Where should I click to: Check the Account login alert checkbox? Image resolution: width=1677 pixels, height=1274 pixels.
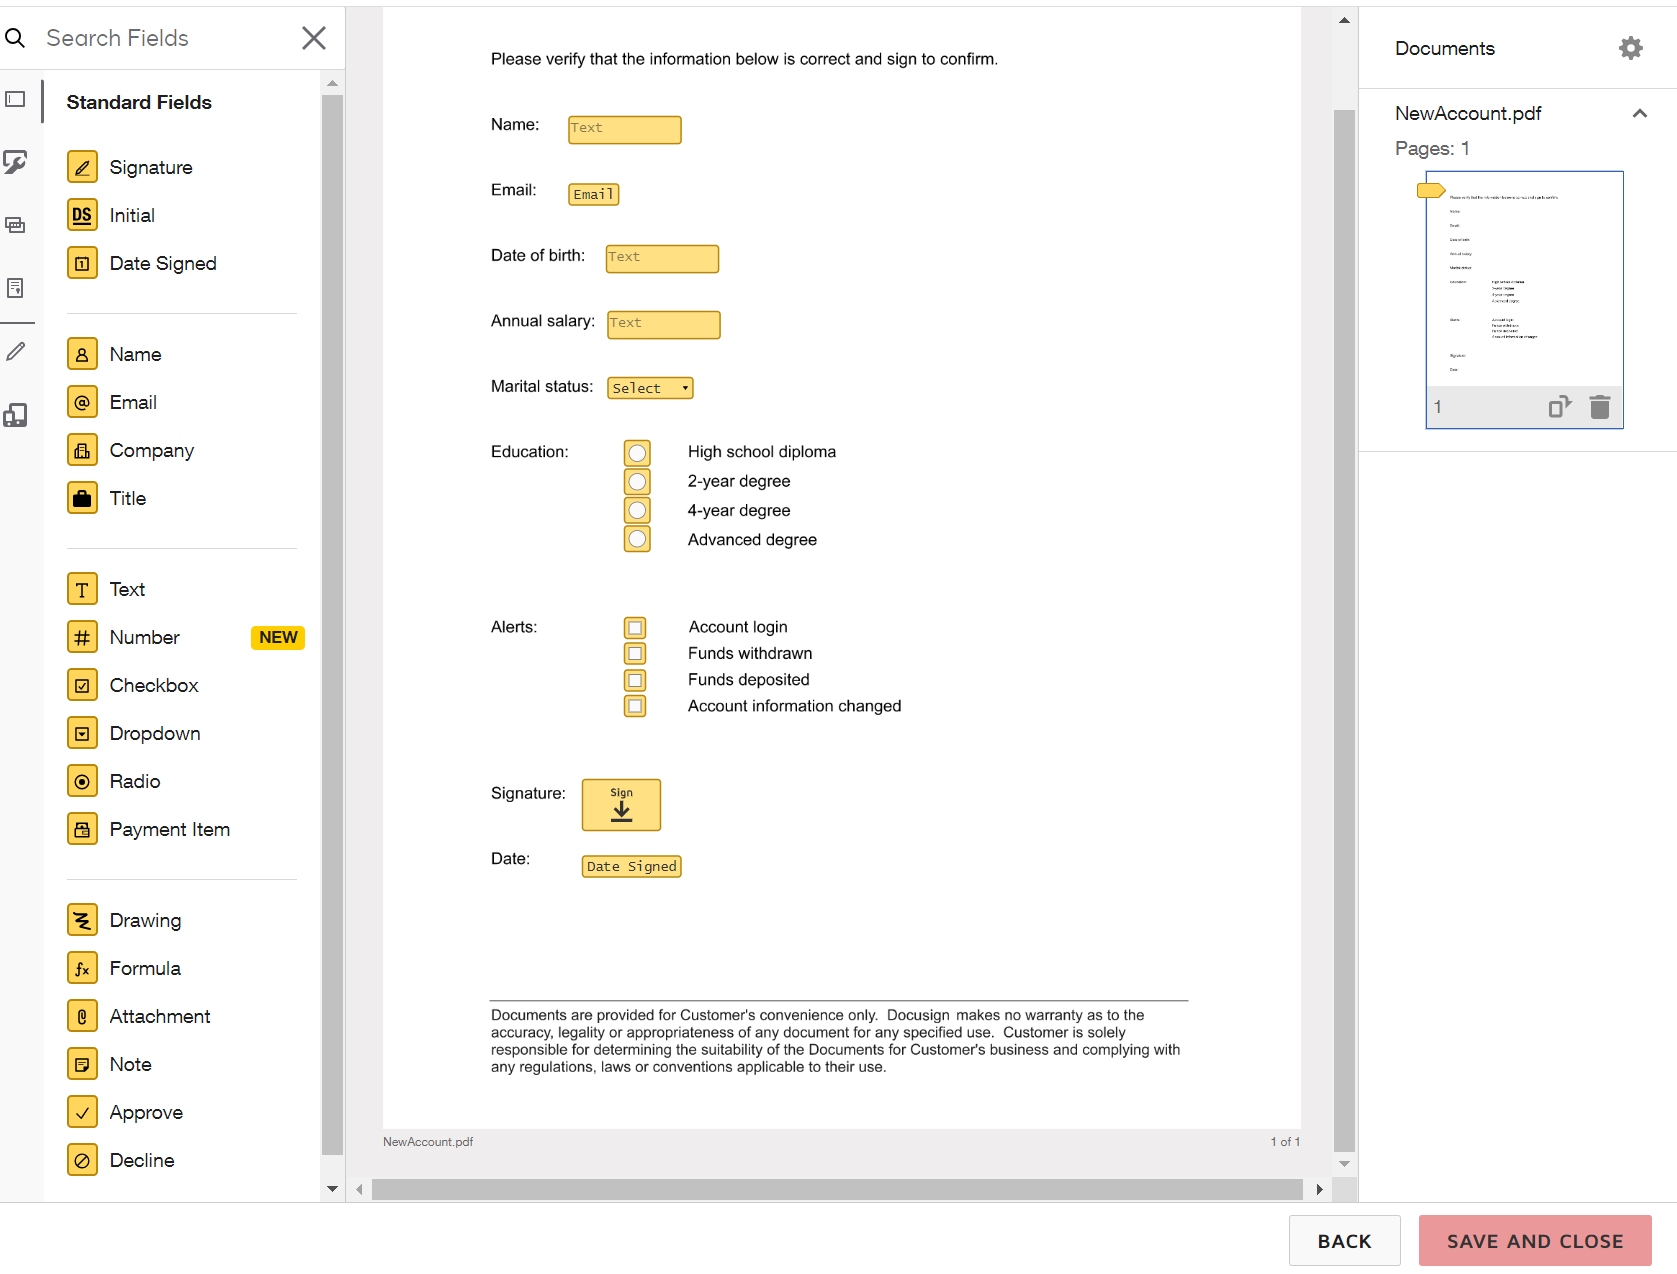click(635, 627)
